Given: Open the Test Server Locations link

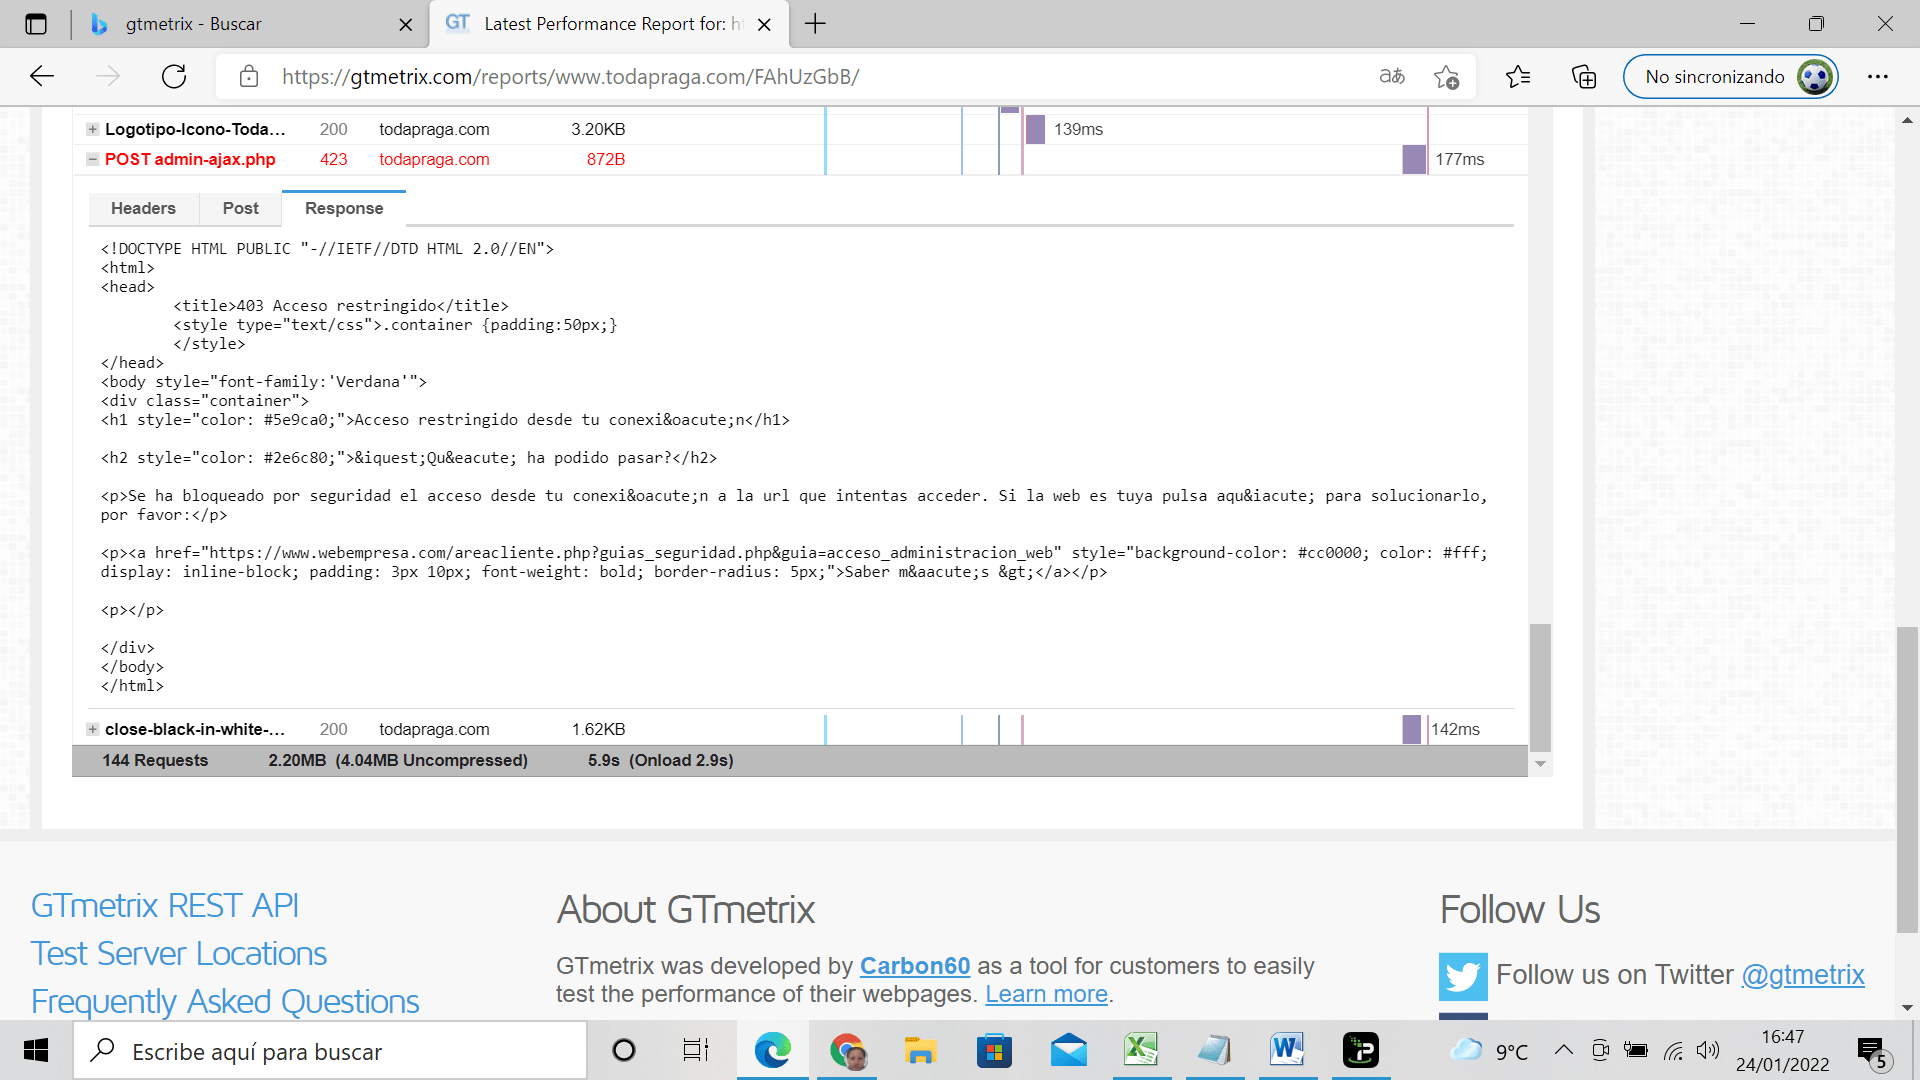Looking at the screenshot, I should [x=179, y=953].
